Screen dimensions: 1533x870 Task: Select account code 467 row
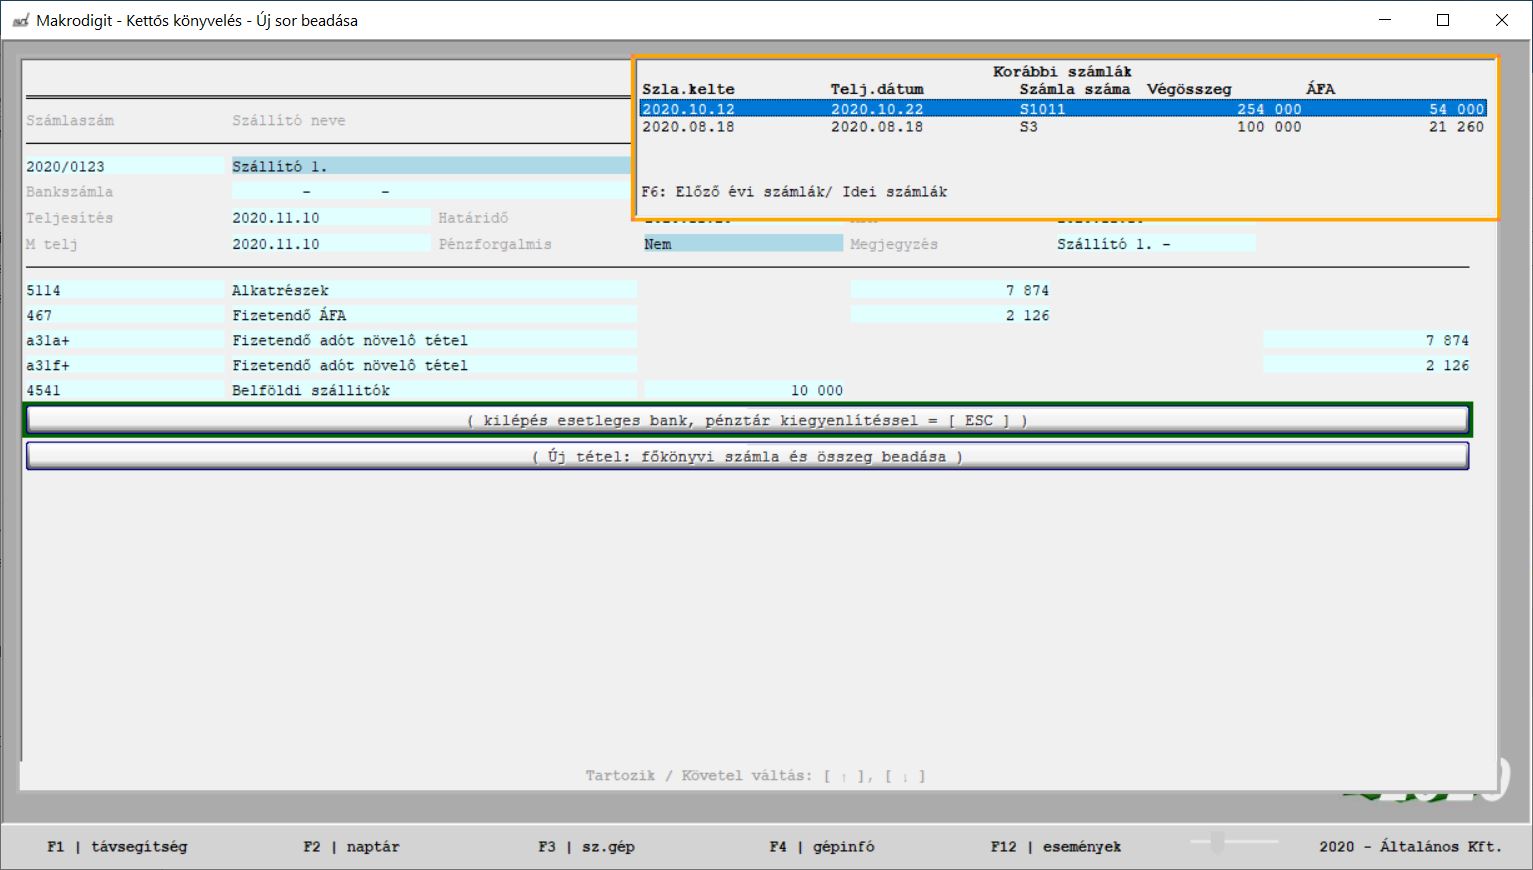coord(125,315)
